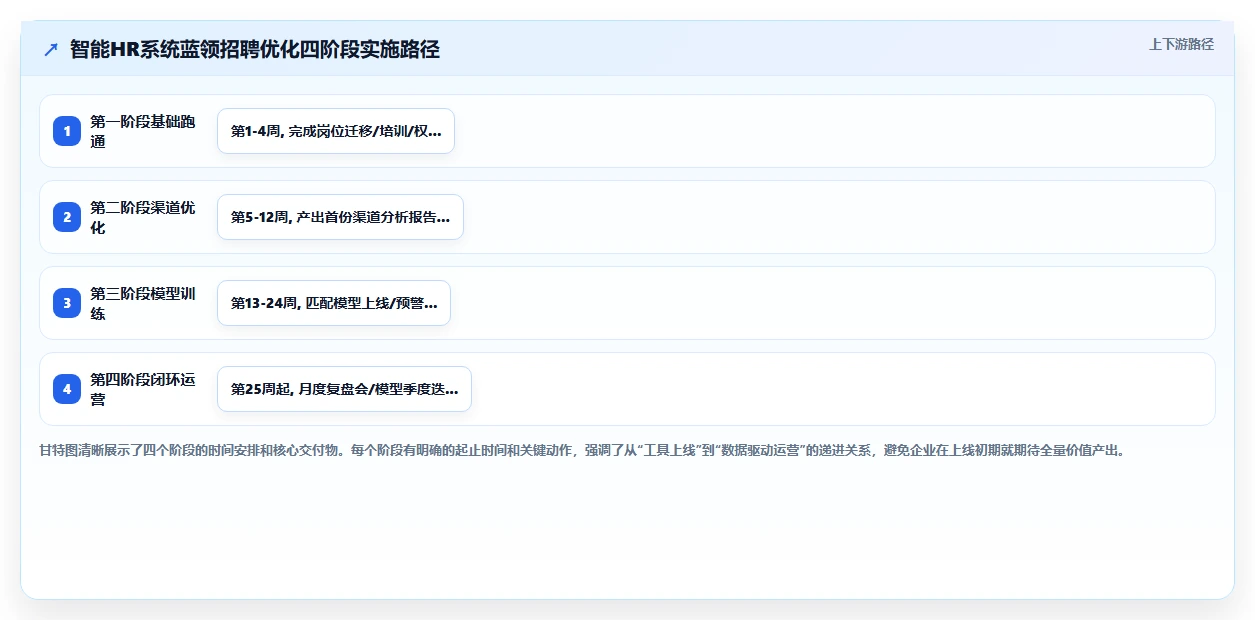Click the description paragraph starting with 甘特图清晰展示
The width and height of the screenshot is (1255, 620).
point(582,450)
